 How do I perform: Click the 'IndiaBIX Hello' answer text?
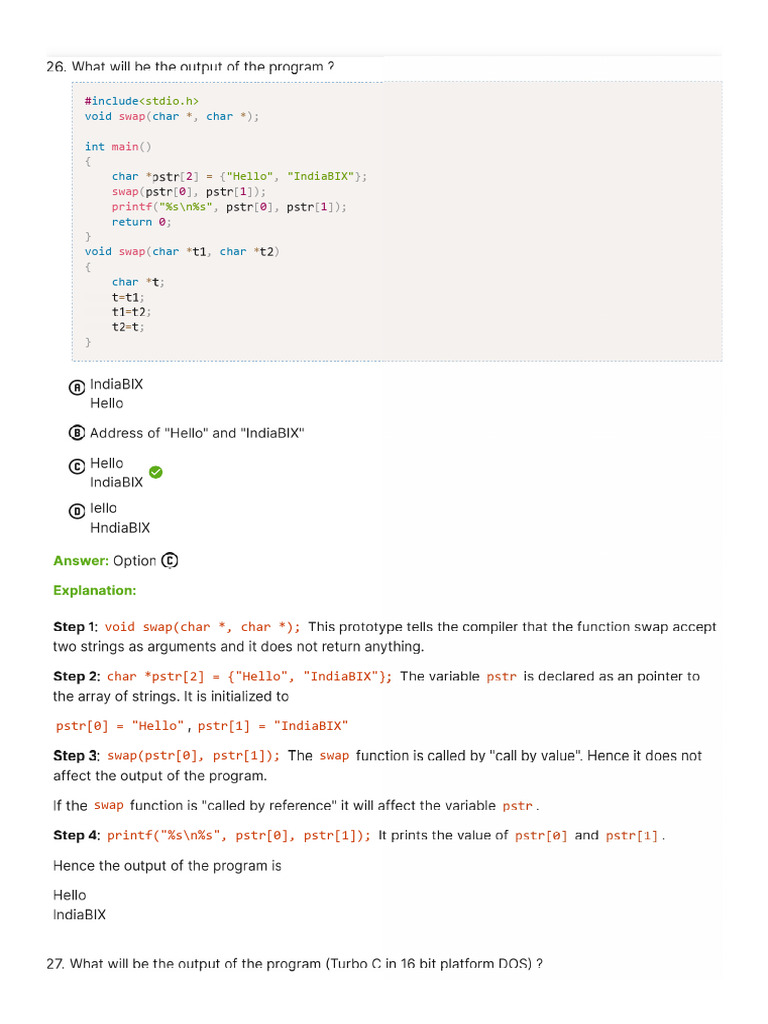click(x=116, y=394)
